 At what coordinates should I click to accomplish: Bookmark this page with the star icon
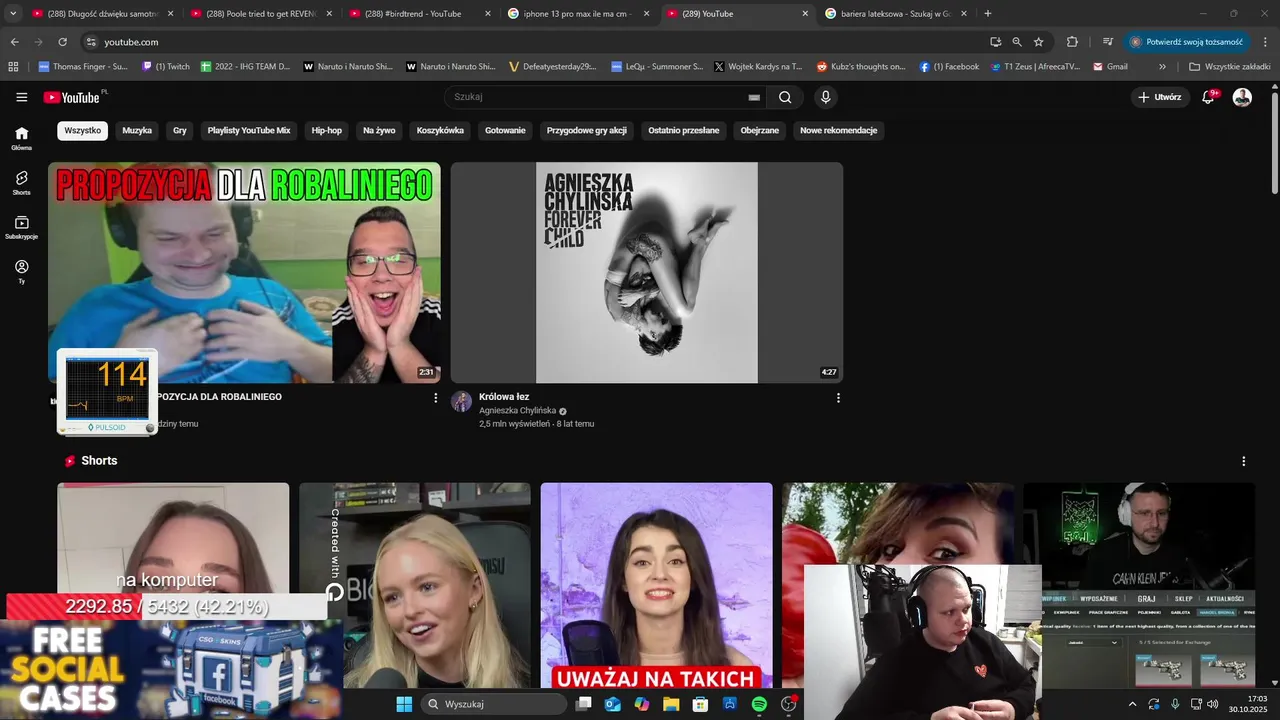pos(1039,42)
